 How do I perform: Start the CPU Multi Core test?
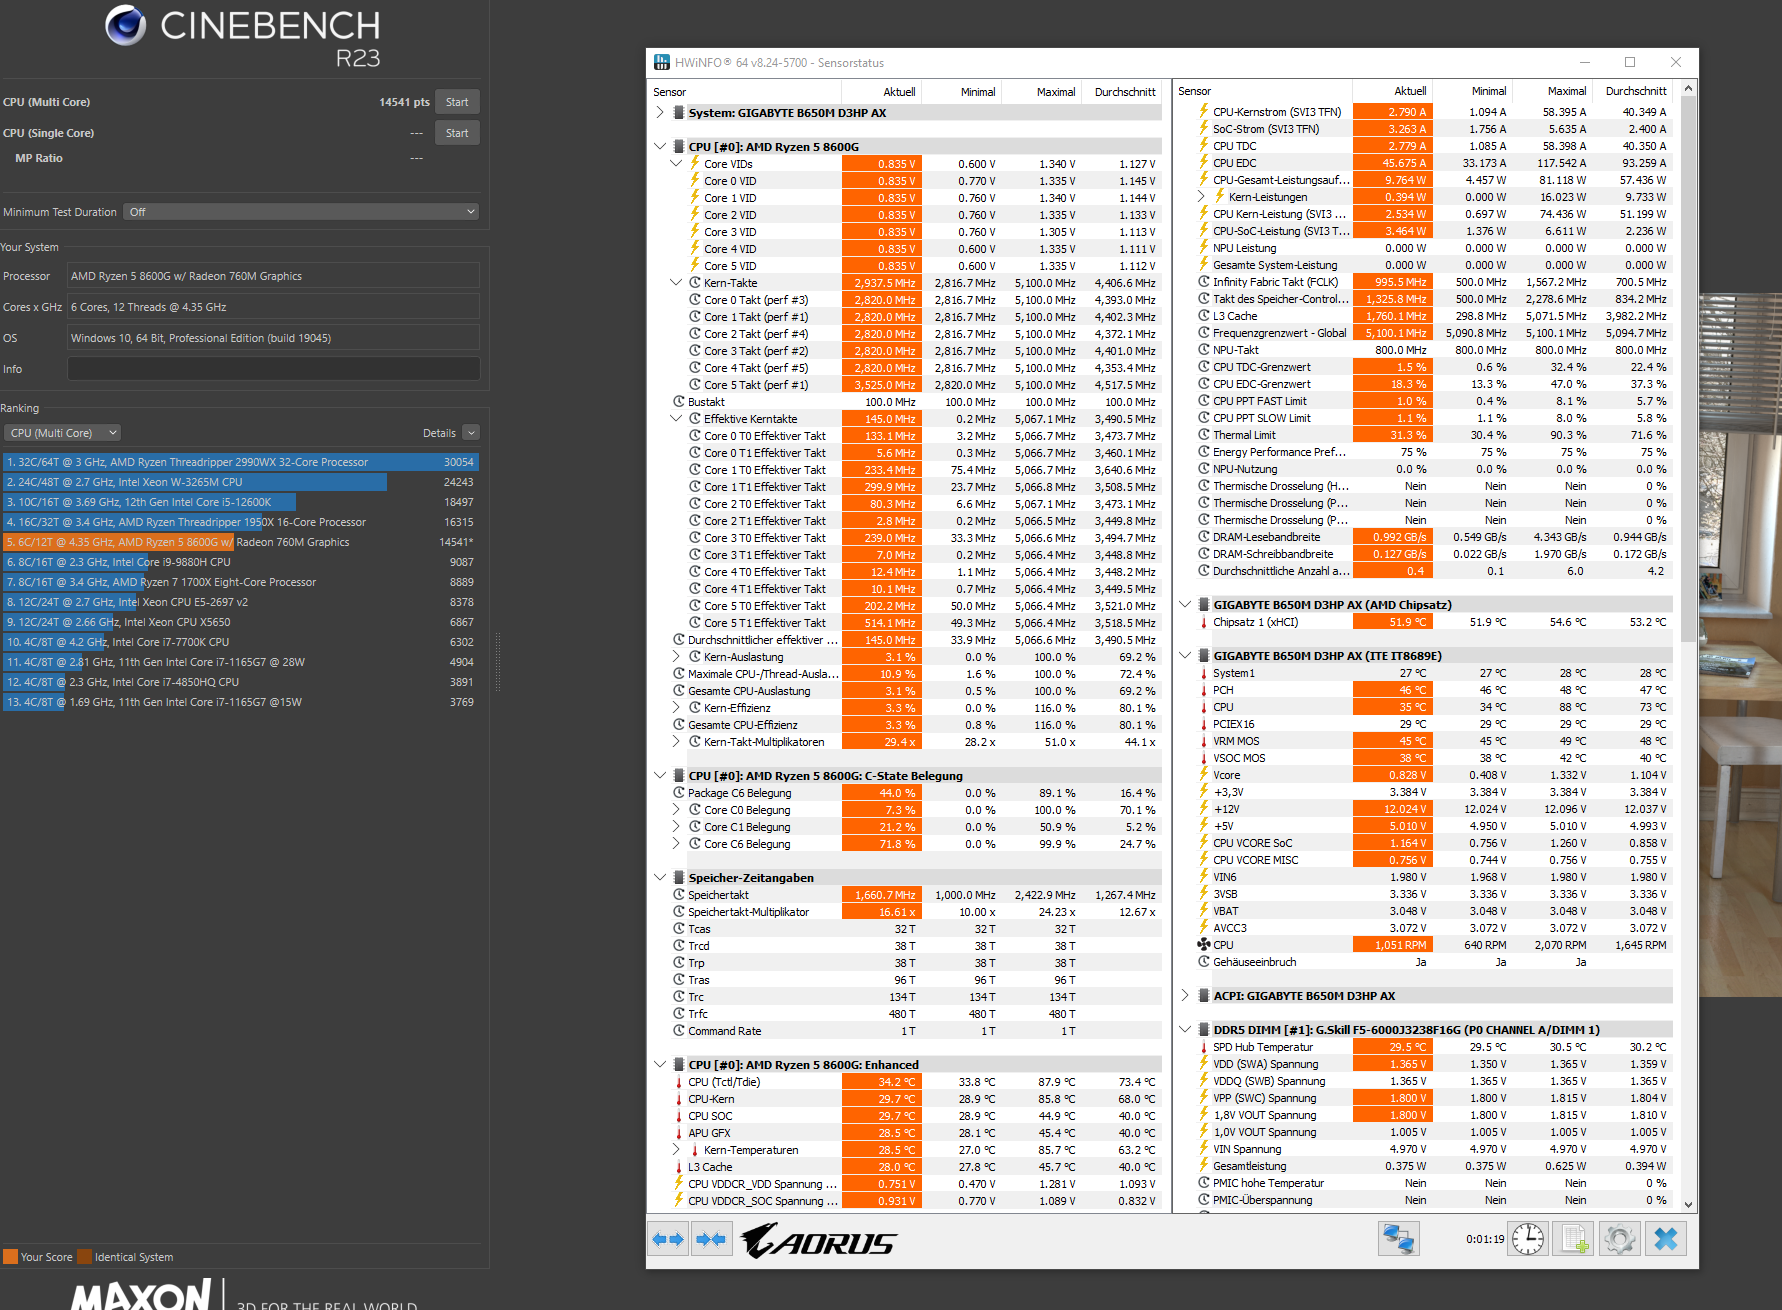[x=457, y=102]
